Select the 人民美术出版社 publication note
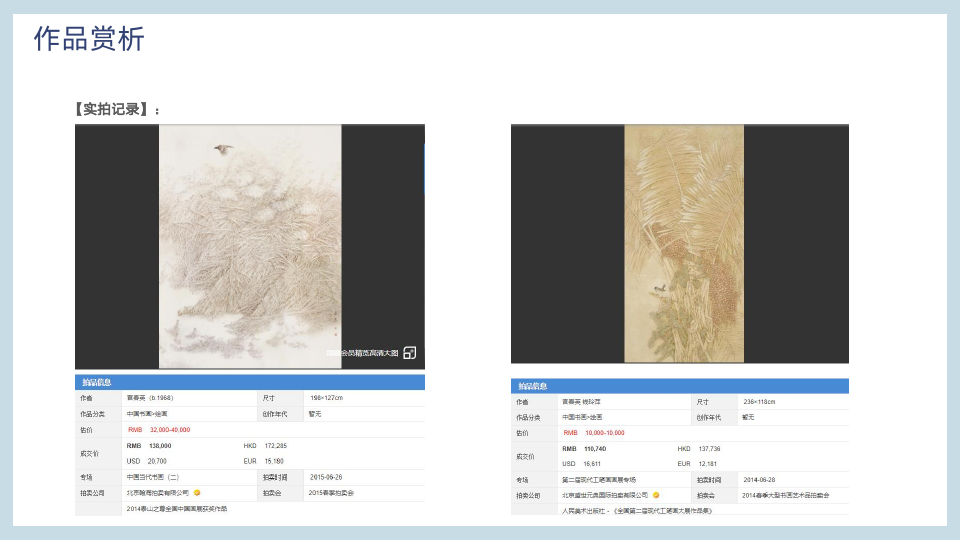Image resolution: width=960 pixels, height=540 pixels. pyautogui.click(x=637, y=511)
